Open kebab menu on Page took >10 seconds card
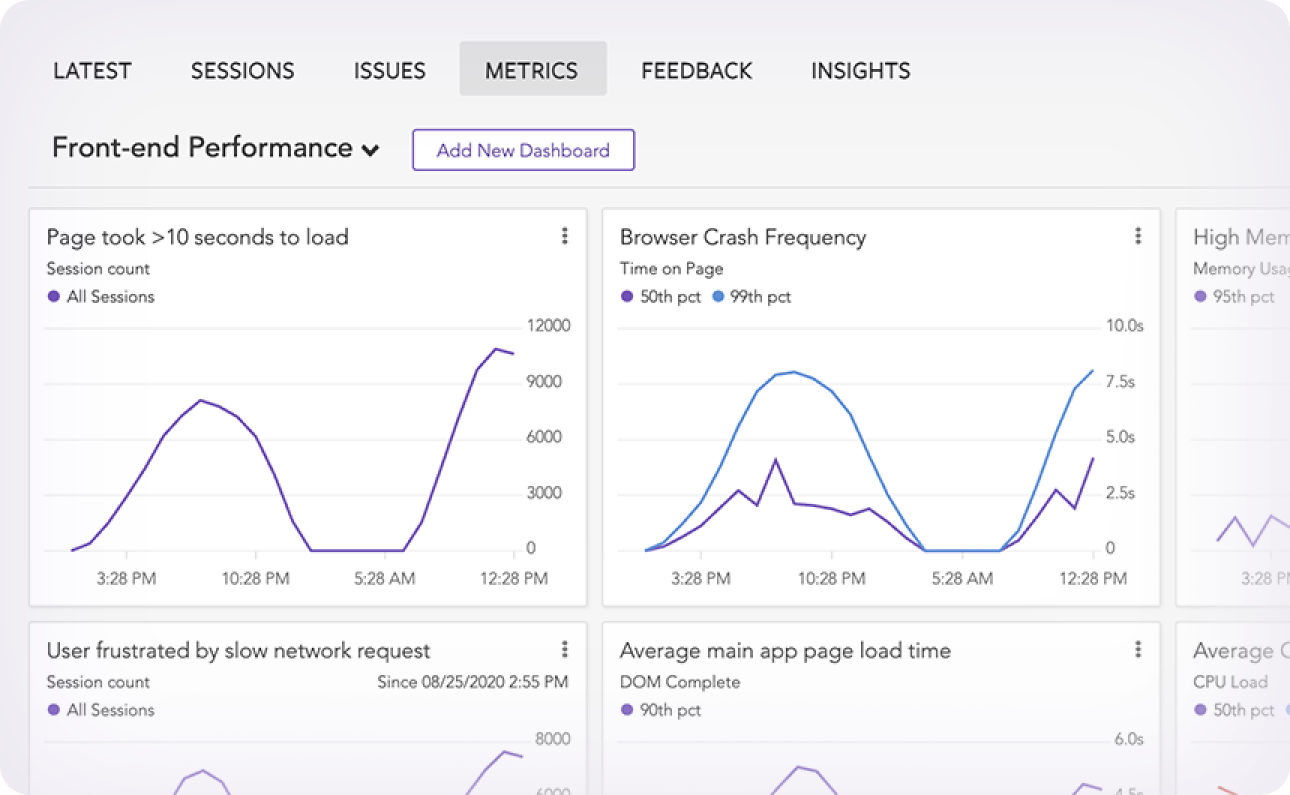 tap(565, 236)
